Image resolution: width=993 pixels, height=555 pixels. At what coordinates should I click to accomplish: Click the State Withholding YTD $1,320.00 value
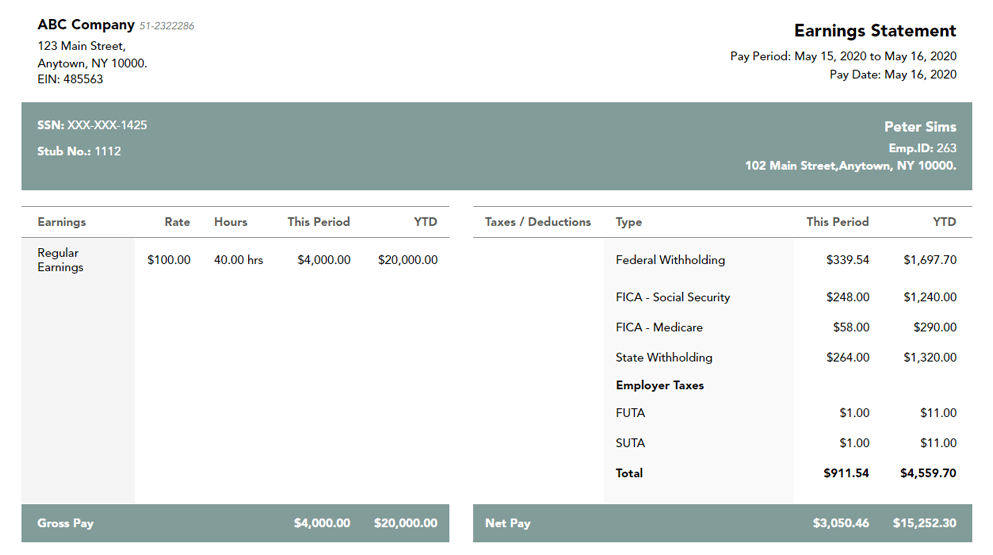(929, 357)
